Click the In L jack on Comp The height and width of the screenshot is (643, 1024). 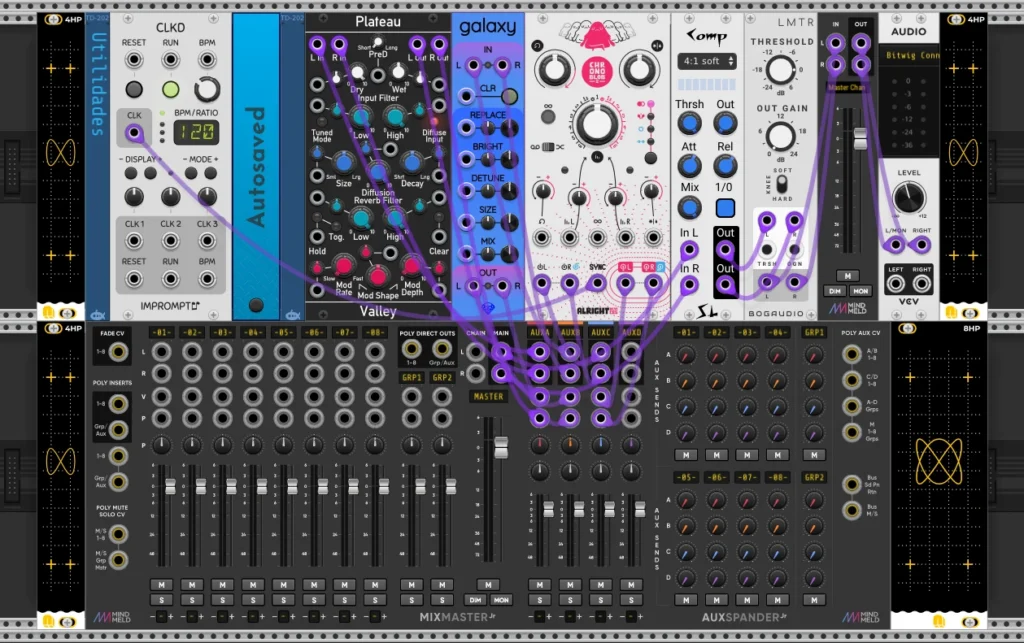coord(689,249)
